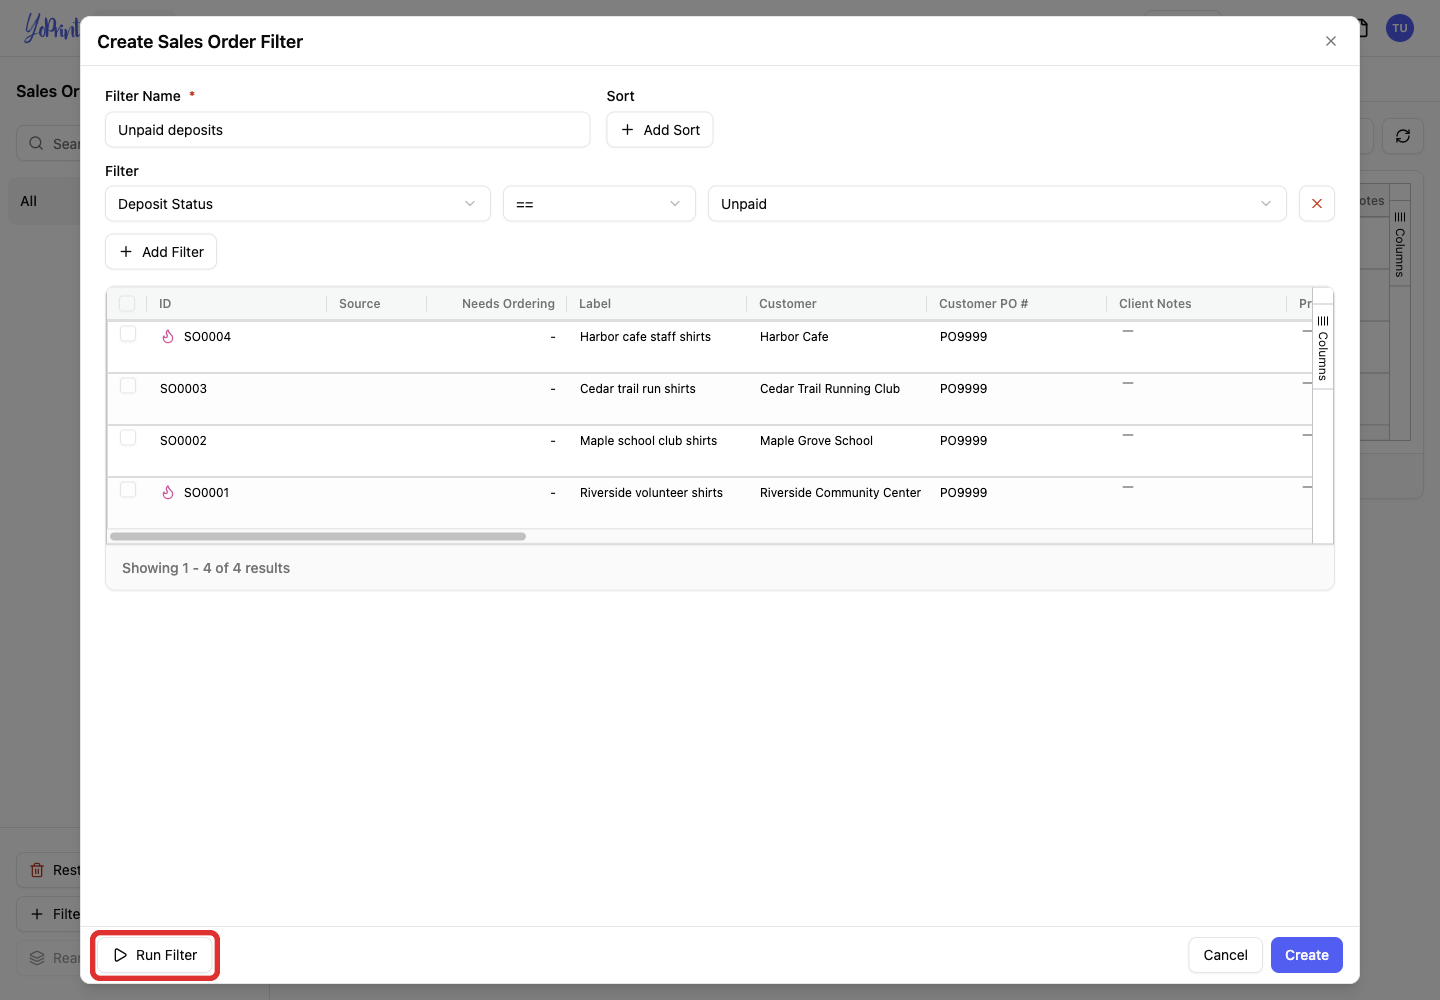
Task: Open the Deposit Status field dropdown
Action: [298, 204]
